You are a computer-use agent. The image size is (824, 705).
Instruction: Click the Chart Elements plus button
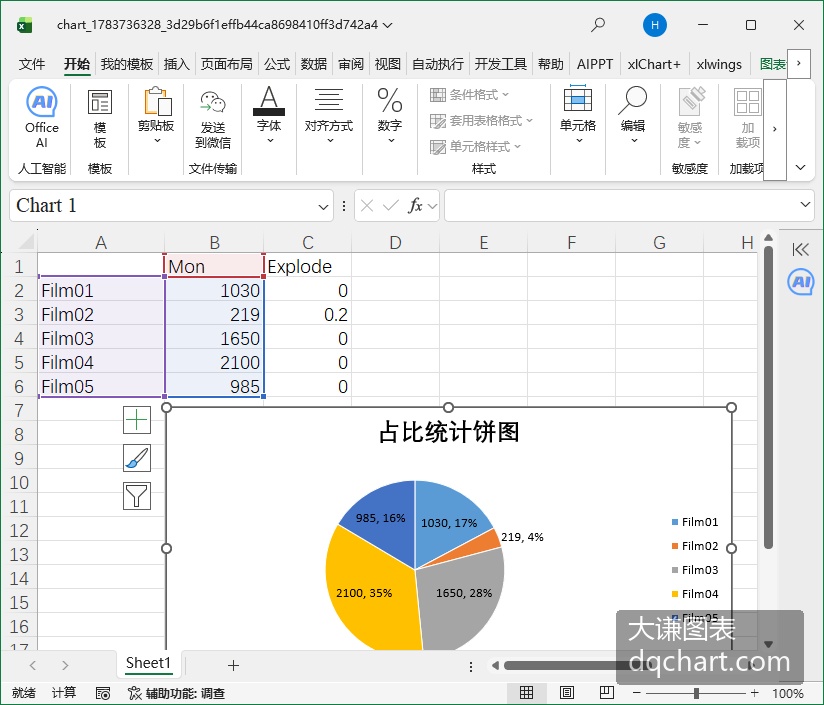tap(137, 420)
